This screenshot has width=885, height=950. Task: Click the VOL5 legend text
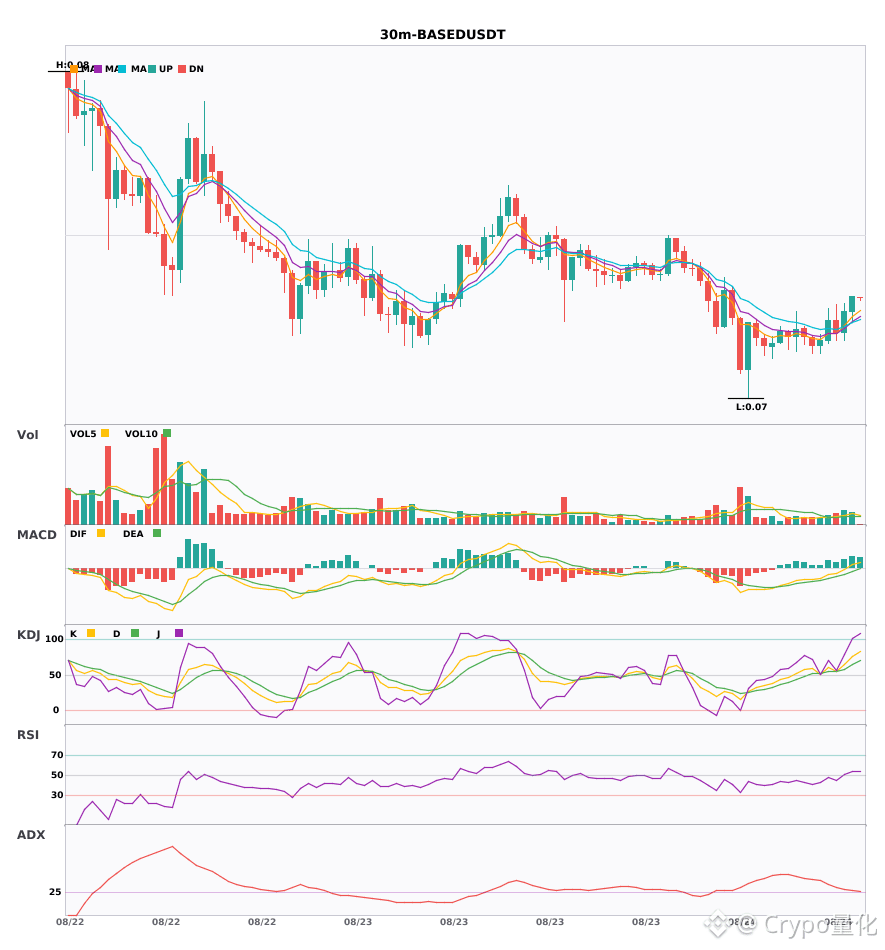tap(83, 434)
